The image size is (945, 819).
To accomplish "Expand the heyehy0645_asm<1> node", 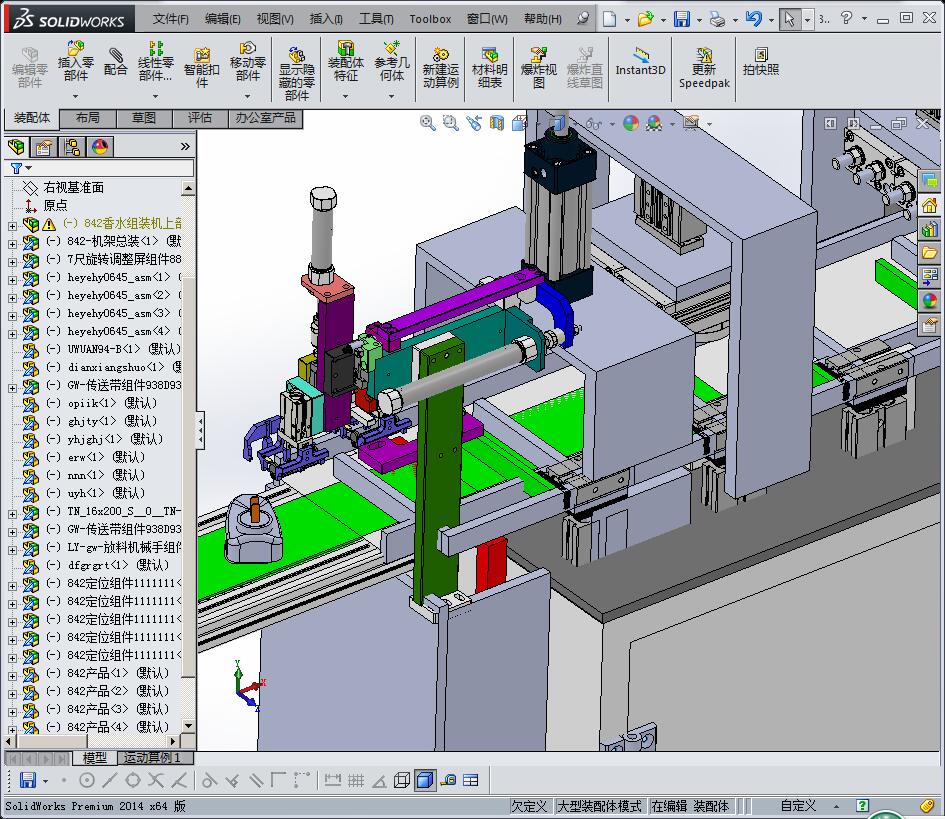I will 12,280.
